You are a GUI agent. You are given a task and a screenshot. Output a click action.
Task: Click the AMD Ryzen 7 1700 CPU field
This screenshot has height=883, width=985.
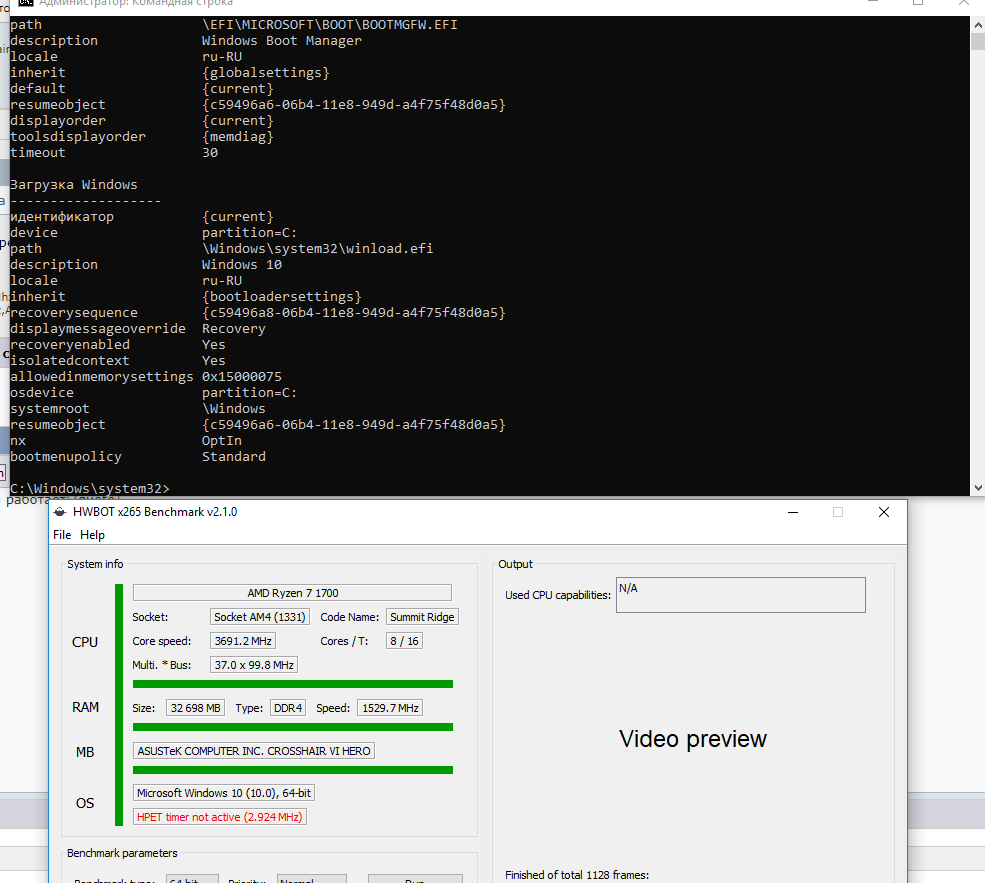pyautogui.click(x=292, y=593)
